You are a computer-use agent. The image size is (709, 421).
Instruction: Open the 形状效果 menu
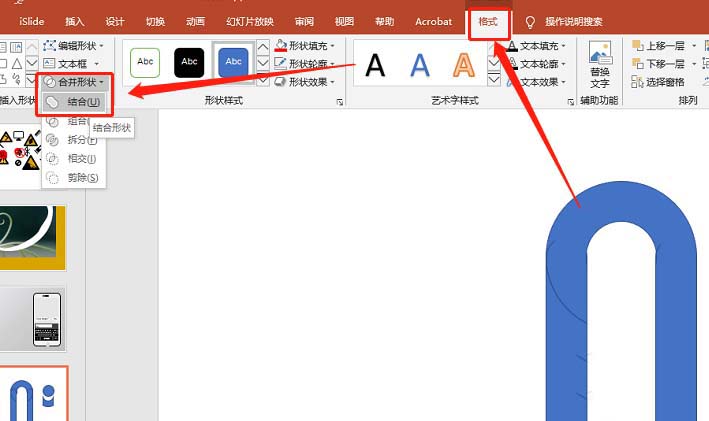pyautogui.click(x=305, y=82)
